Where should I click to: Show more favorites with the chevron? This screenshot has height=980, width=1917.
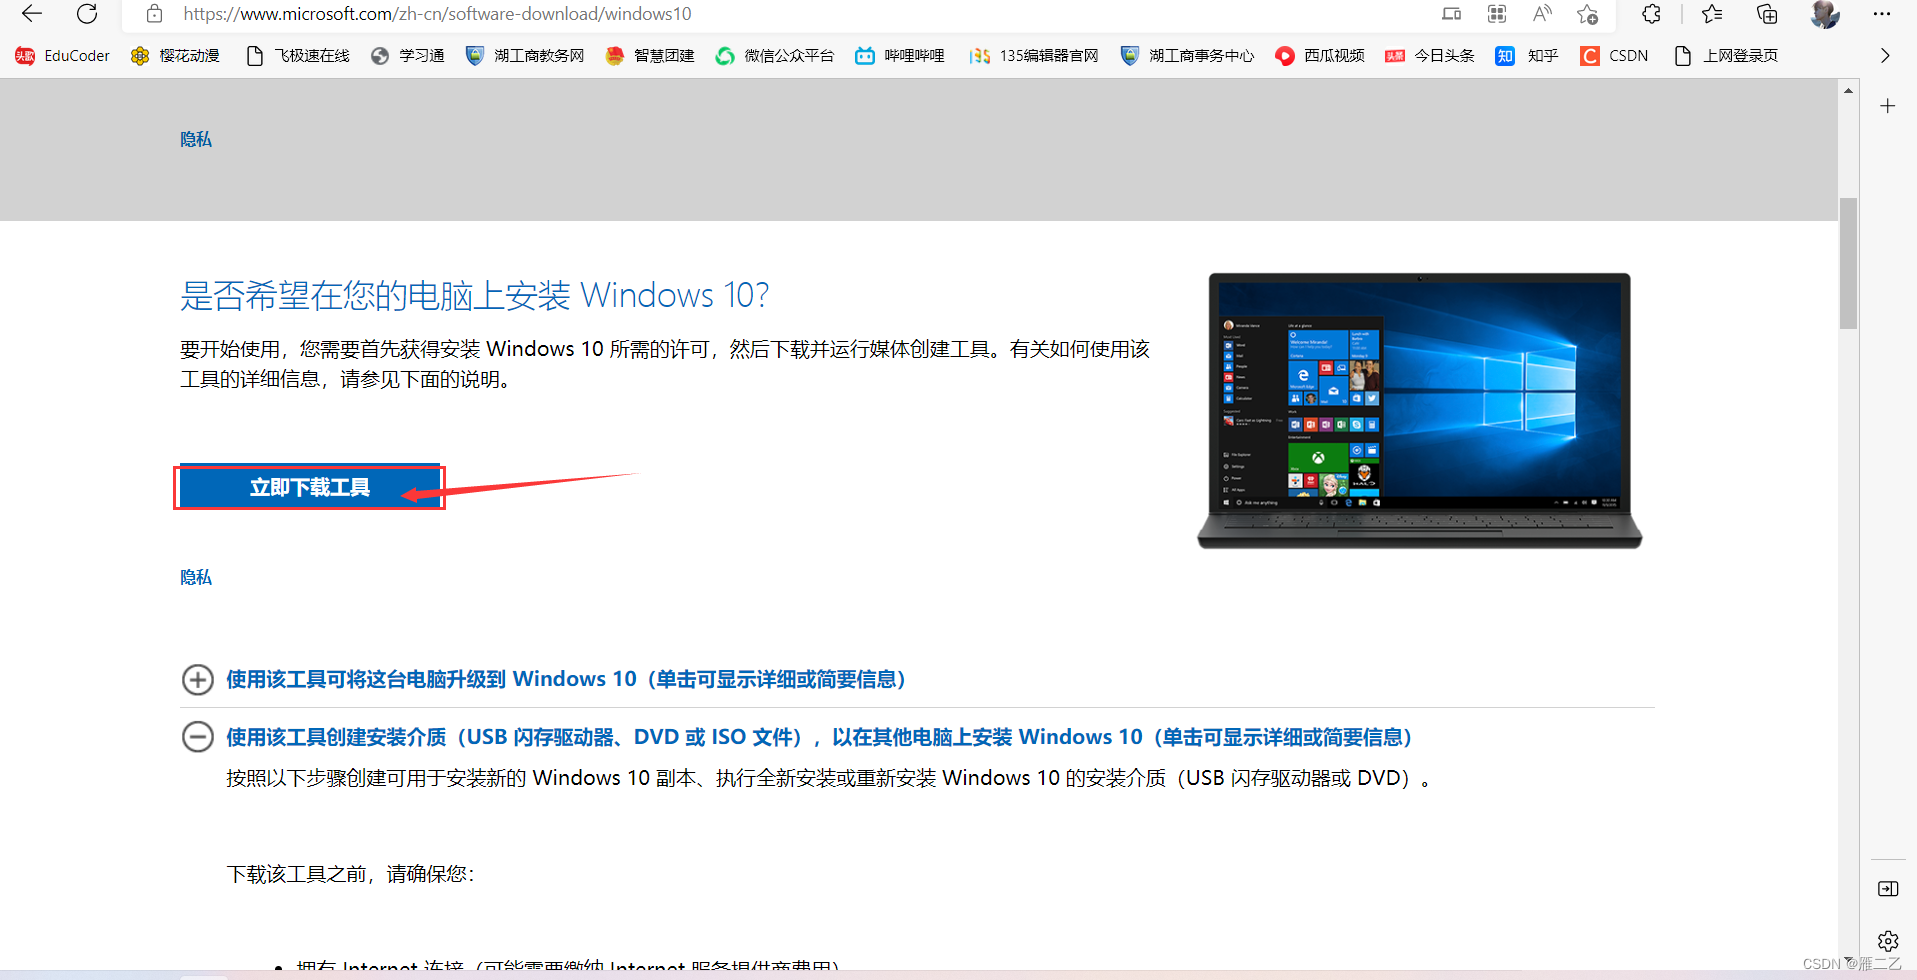point(1885,55)
